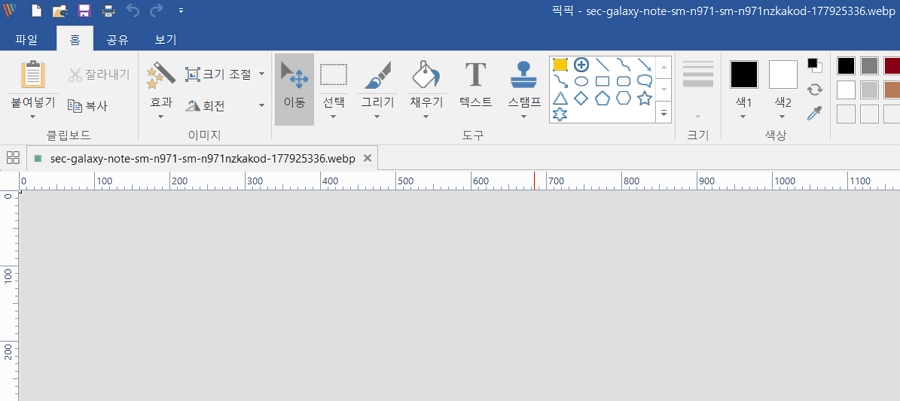Click the new document icon in title bar
The width and height of the screenshot is (900, 401).
click(36, 10)
